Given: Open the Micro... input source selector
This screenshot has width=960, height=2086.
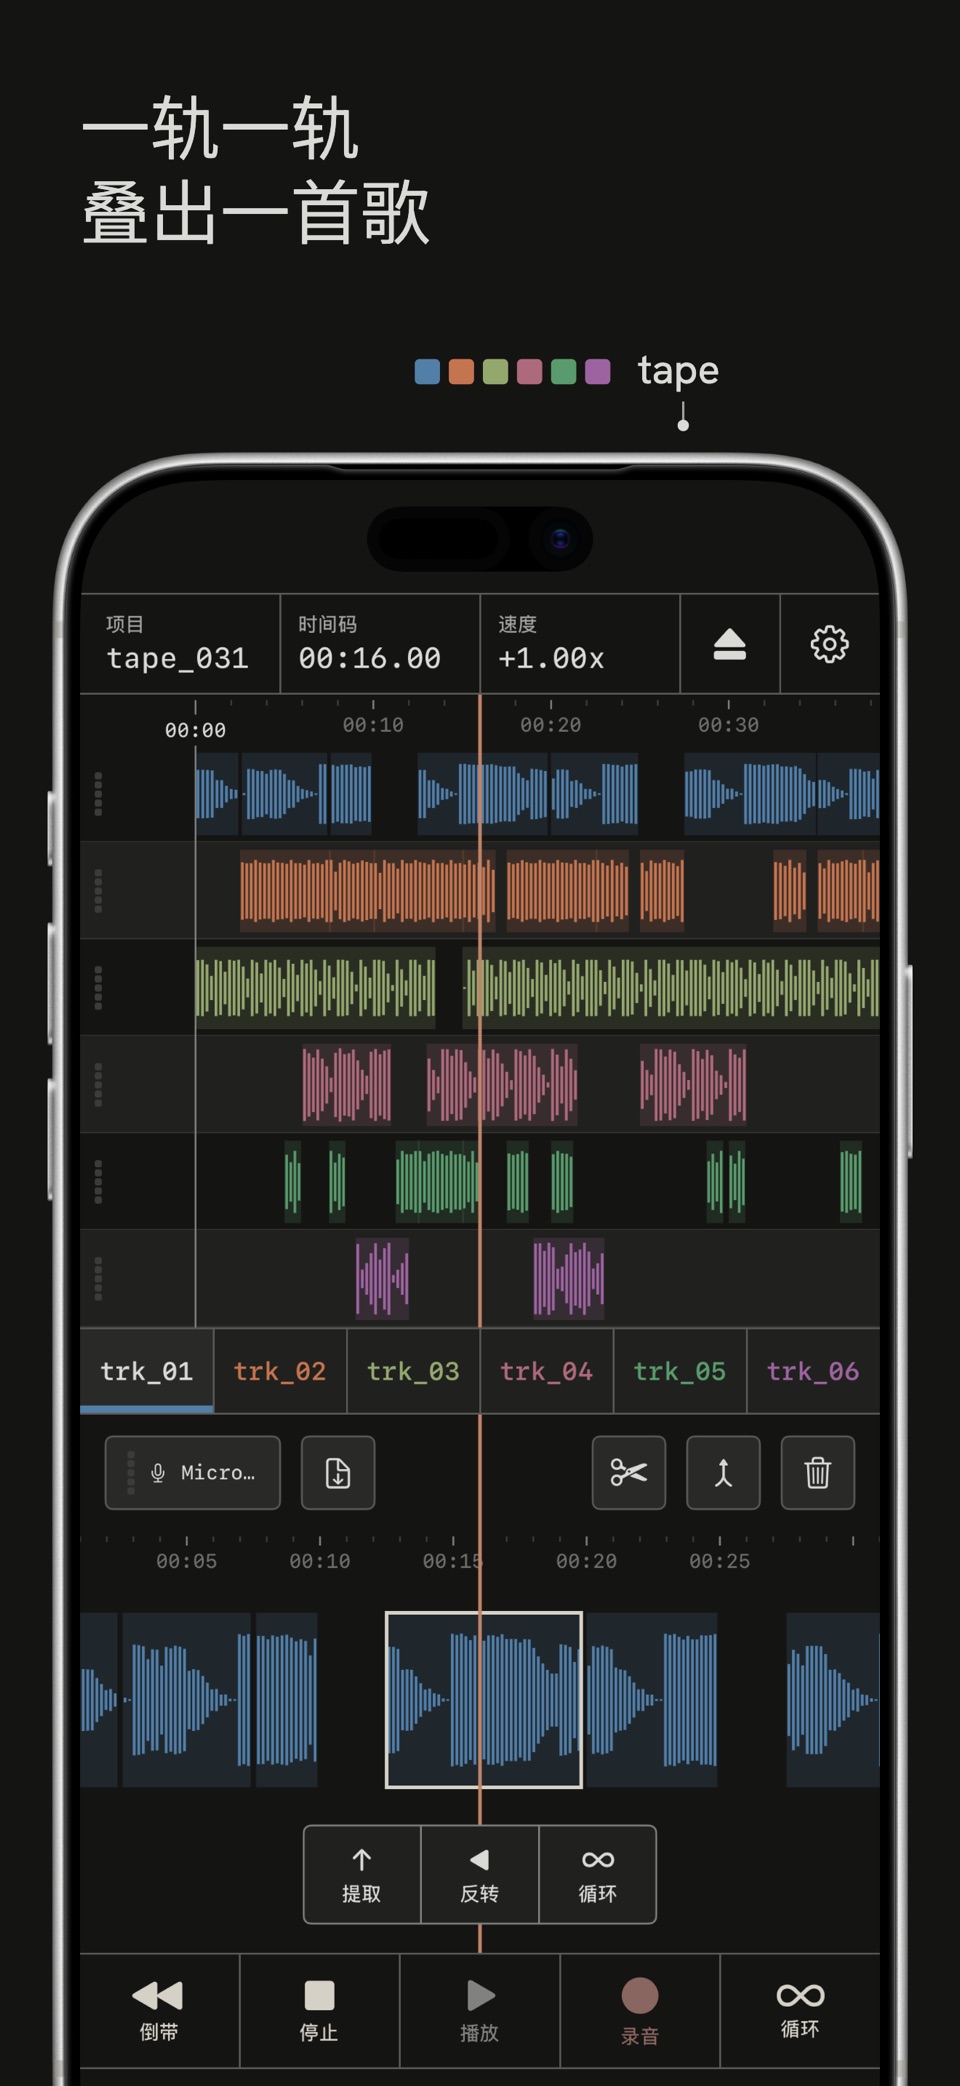Looking at the screenshot, I should (x=193, y=1472).
